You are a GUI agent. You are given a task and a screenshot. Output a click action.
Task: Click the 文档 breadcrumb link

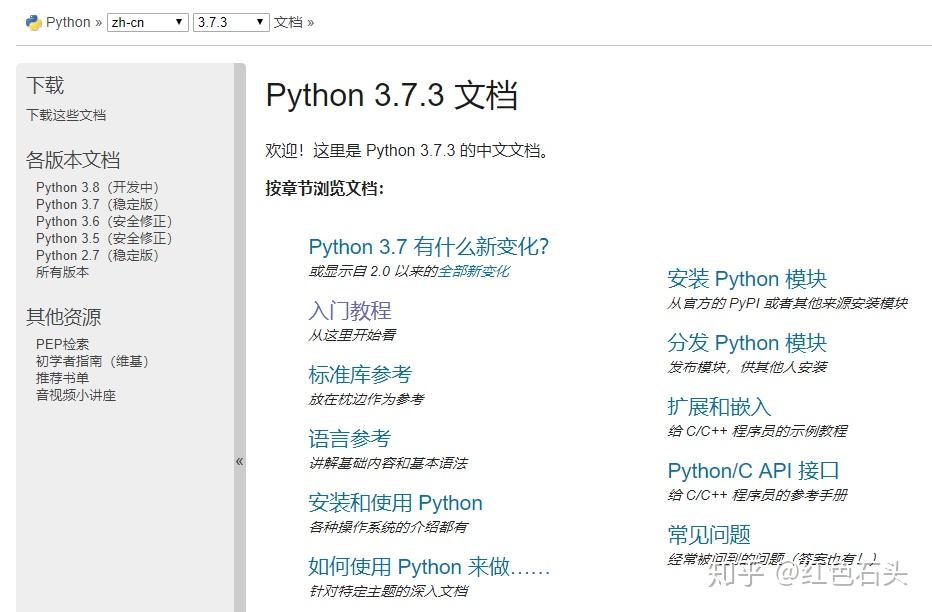point(288,21)
